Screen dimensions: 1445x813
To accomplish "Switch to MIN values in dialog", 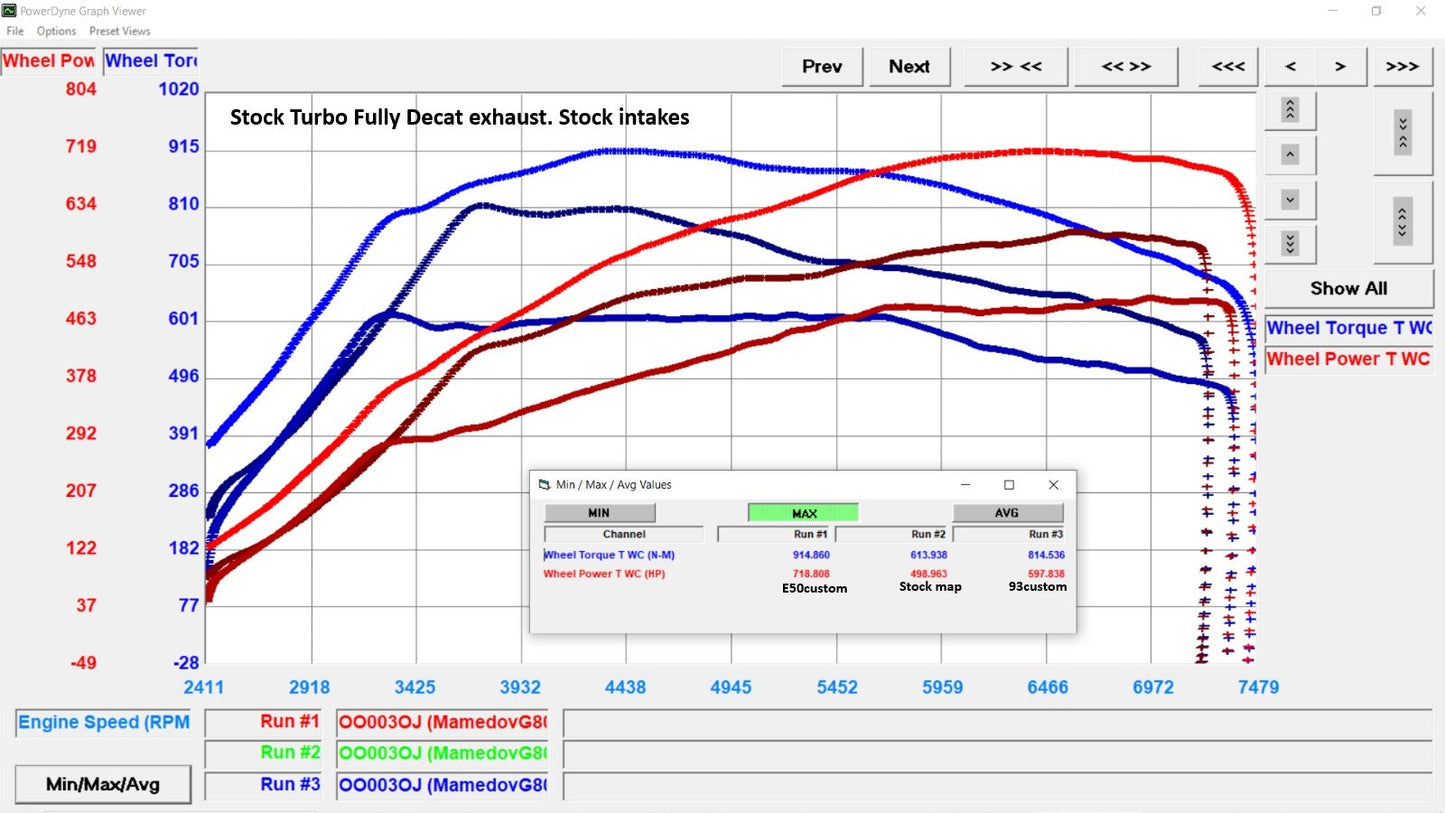I will (x=599, y=513).
